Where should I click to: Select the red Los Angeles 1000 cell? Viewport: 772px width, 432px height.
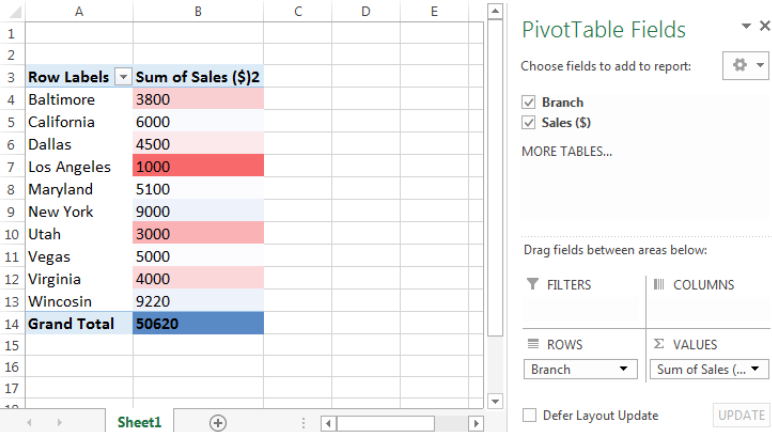tap(198, 166)
